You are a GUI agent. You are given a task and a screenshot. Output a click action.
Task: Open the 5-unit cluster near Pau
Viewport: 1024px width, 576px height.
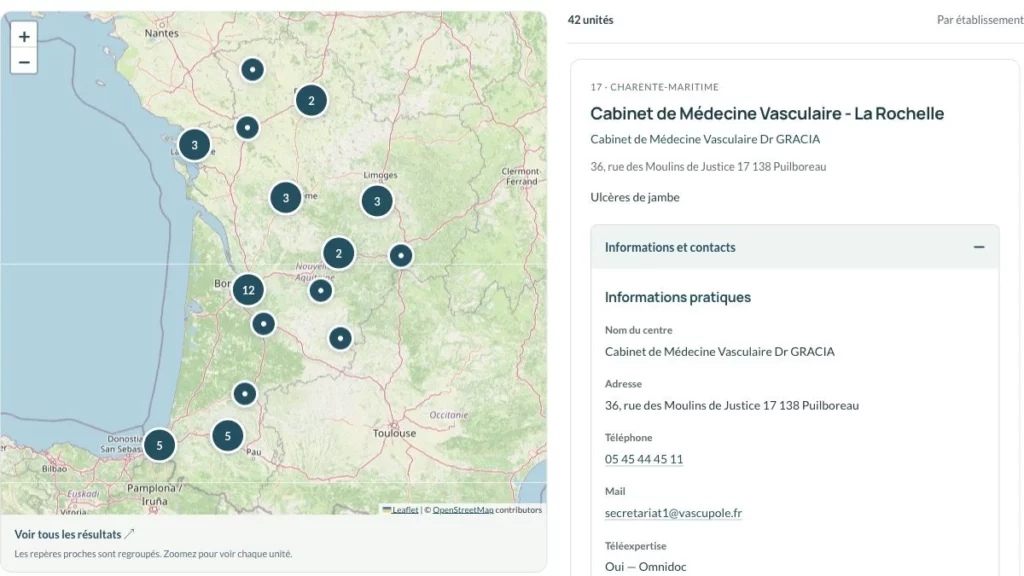(x=227, y=436)
